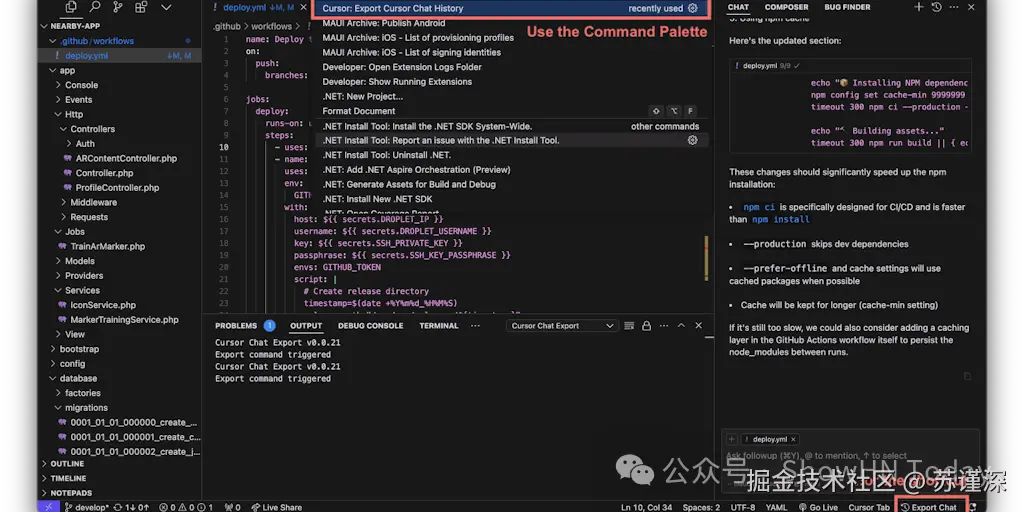Clear output list icon in panel
Image resolution: width=1024 pixels, height=512 pixels.
coord(629,326)
